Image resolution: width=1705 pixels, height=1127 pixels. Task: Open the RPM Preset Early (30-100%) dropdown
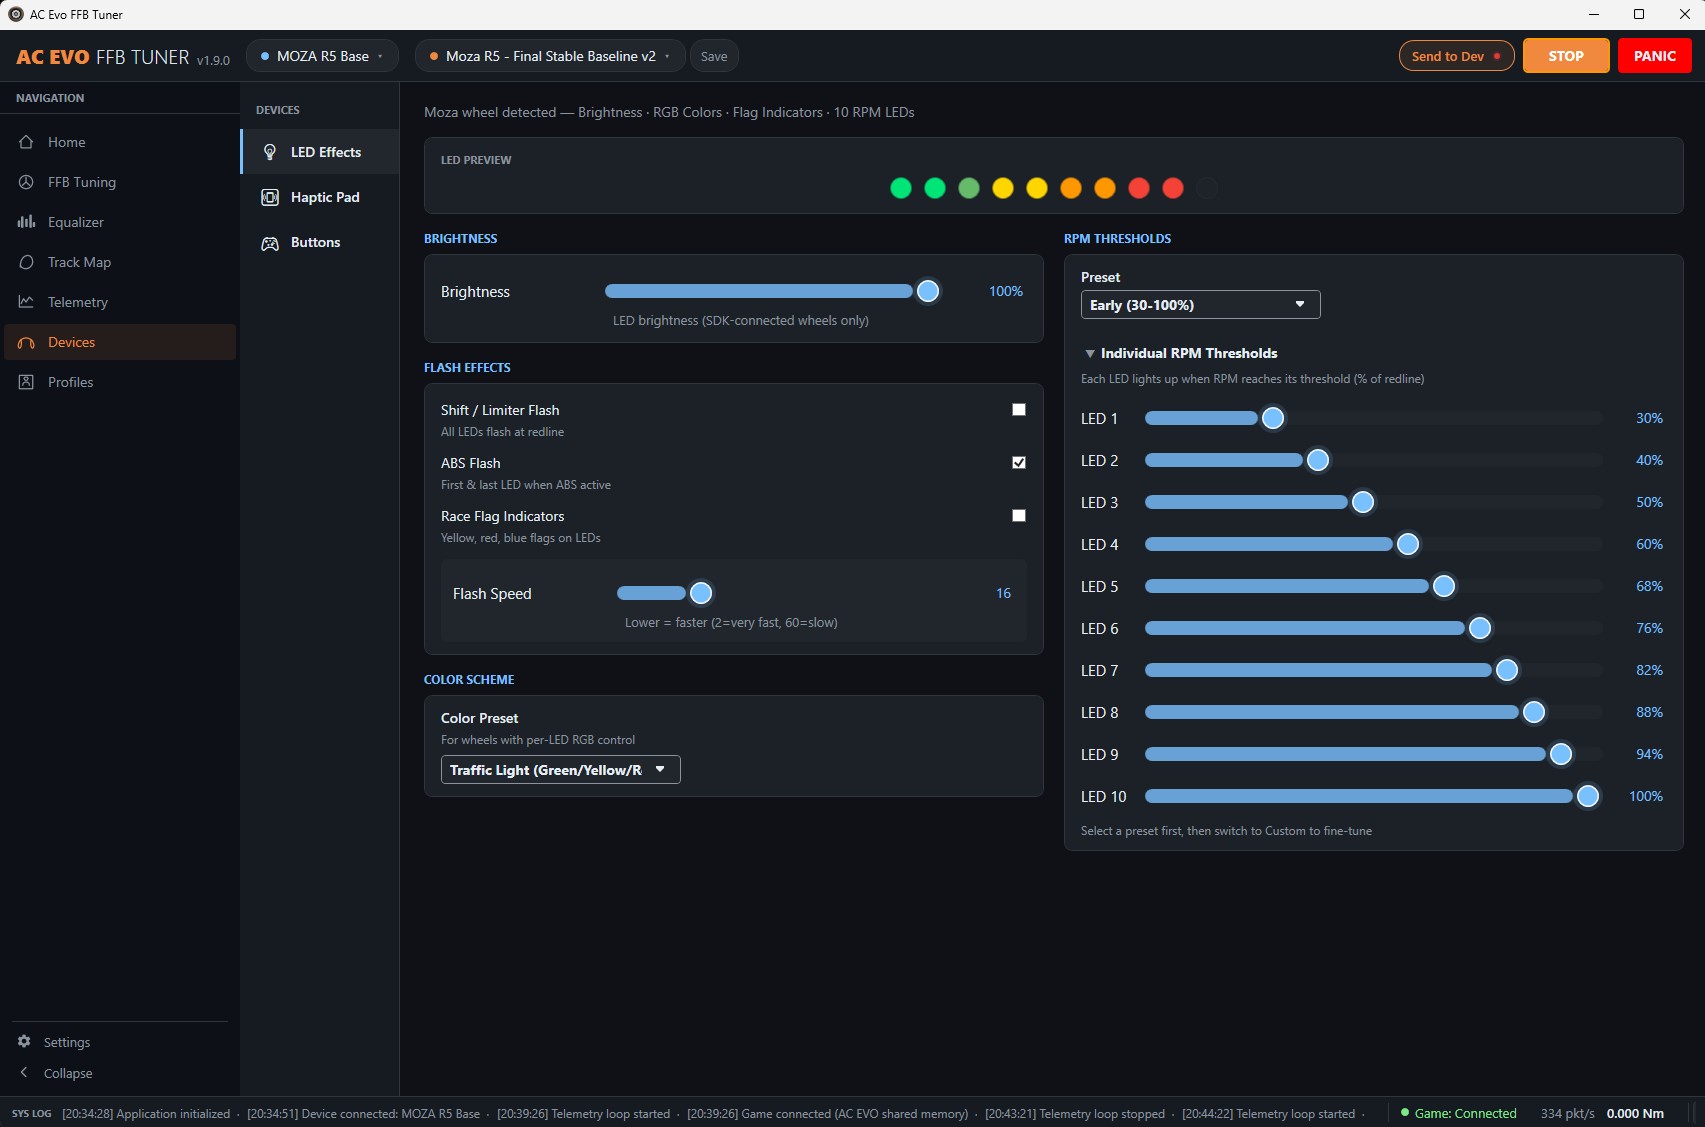point(1200,305)
